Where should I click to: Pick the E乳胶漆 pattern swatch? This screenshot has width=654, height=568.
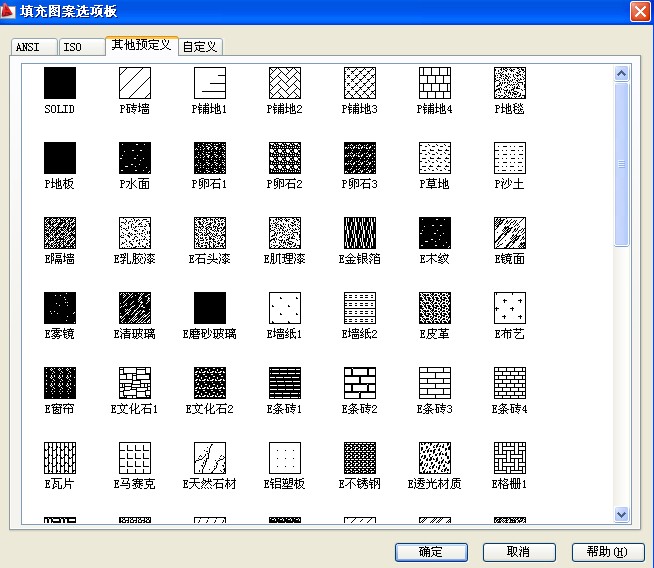pyautogui.click(x=135, y=233)
